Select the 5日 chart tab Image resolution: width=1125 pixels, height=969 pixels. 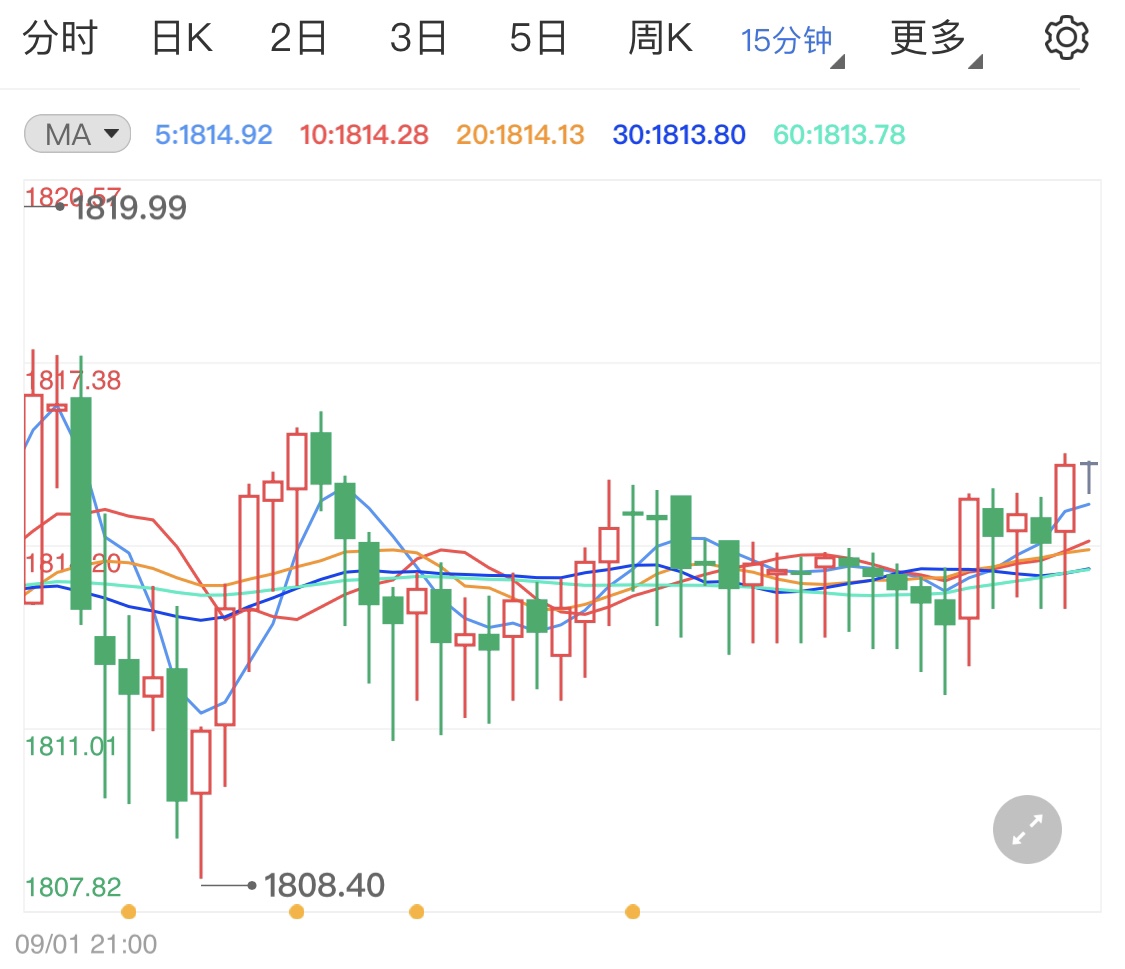pyautogui.click(x=538, y=38)
